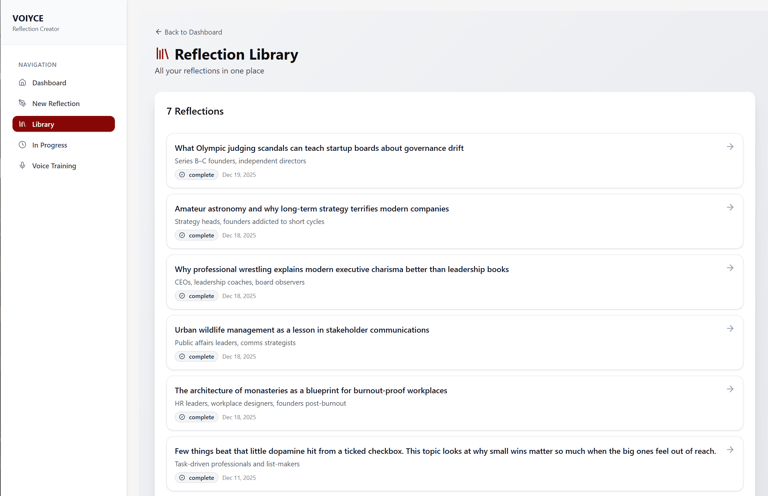Click the New Reflection pen icon
The image size is (768, 496).
pos(22,103)
